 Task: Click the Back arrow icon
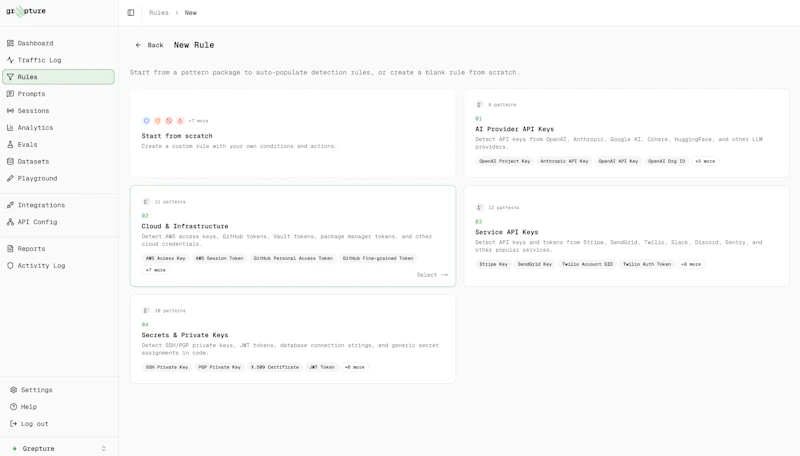point(138,45)
